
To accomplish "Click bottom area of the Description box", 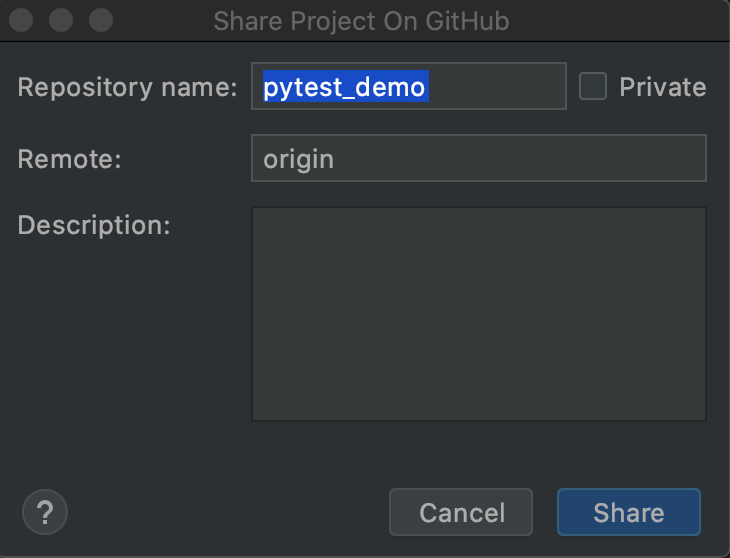I will [479, 400].
